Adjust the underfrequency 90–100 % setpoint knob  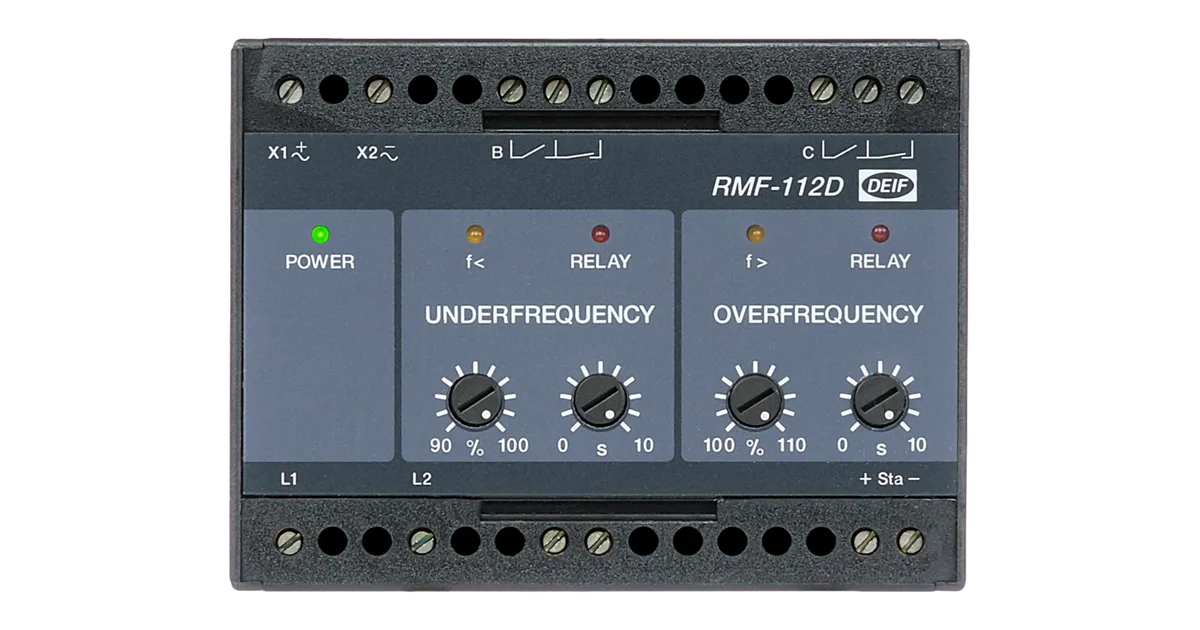pyautogui.click(x=475, y=401)
